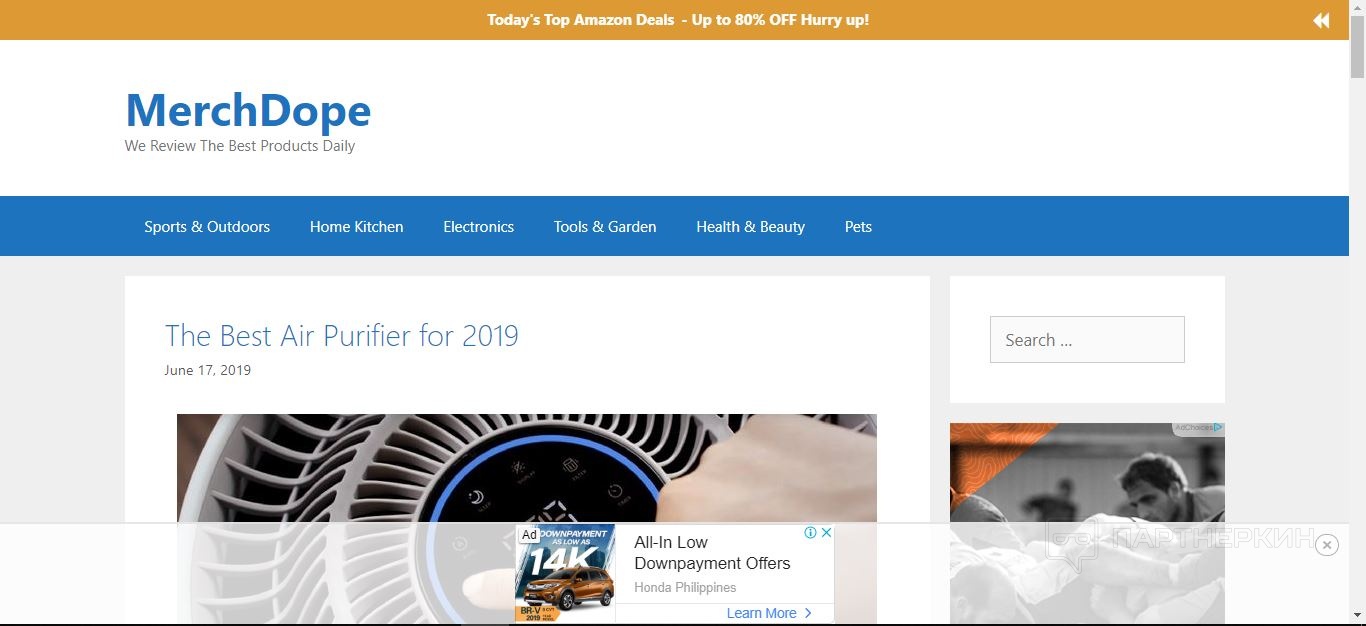The image size is (1366, 626).
Task: Open The Best Air Purifier for 2019 article
Action: click(342, 335)
